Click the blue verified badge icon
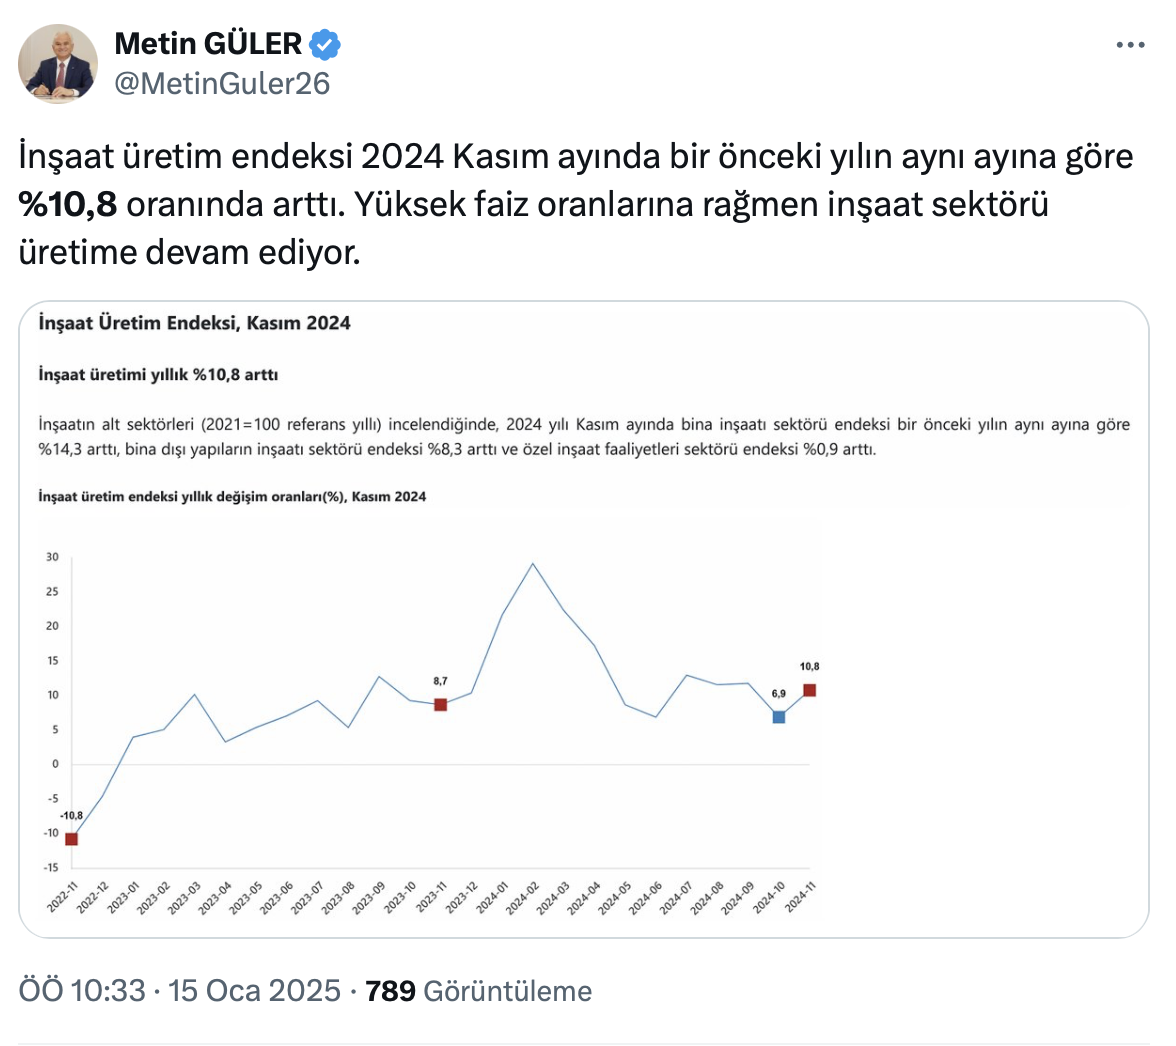Image resolution: width=1176 pixels, height=1046 pixels. click(x=326, y=44)
